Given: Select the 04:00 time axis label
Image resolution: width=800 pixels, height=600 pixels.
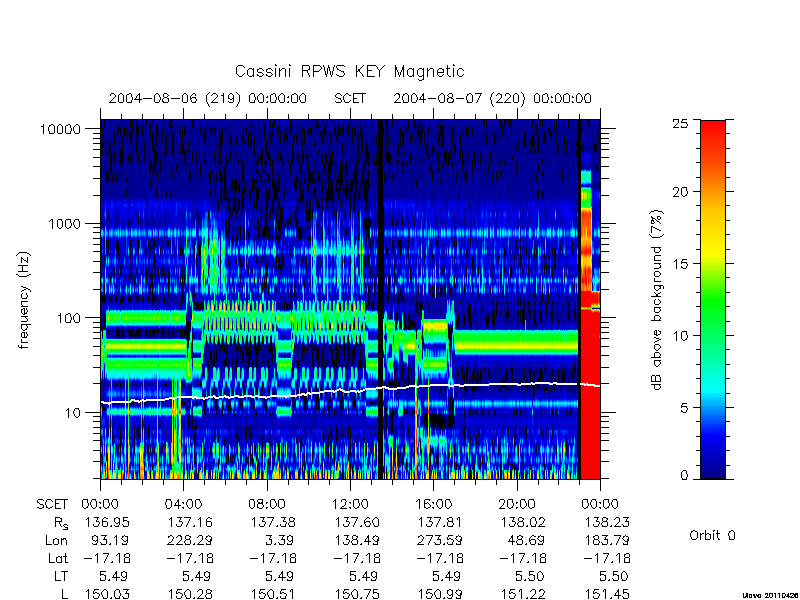Looking at the screenshot, I should [183, 505].
